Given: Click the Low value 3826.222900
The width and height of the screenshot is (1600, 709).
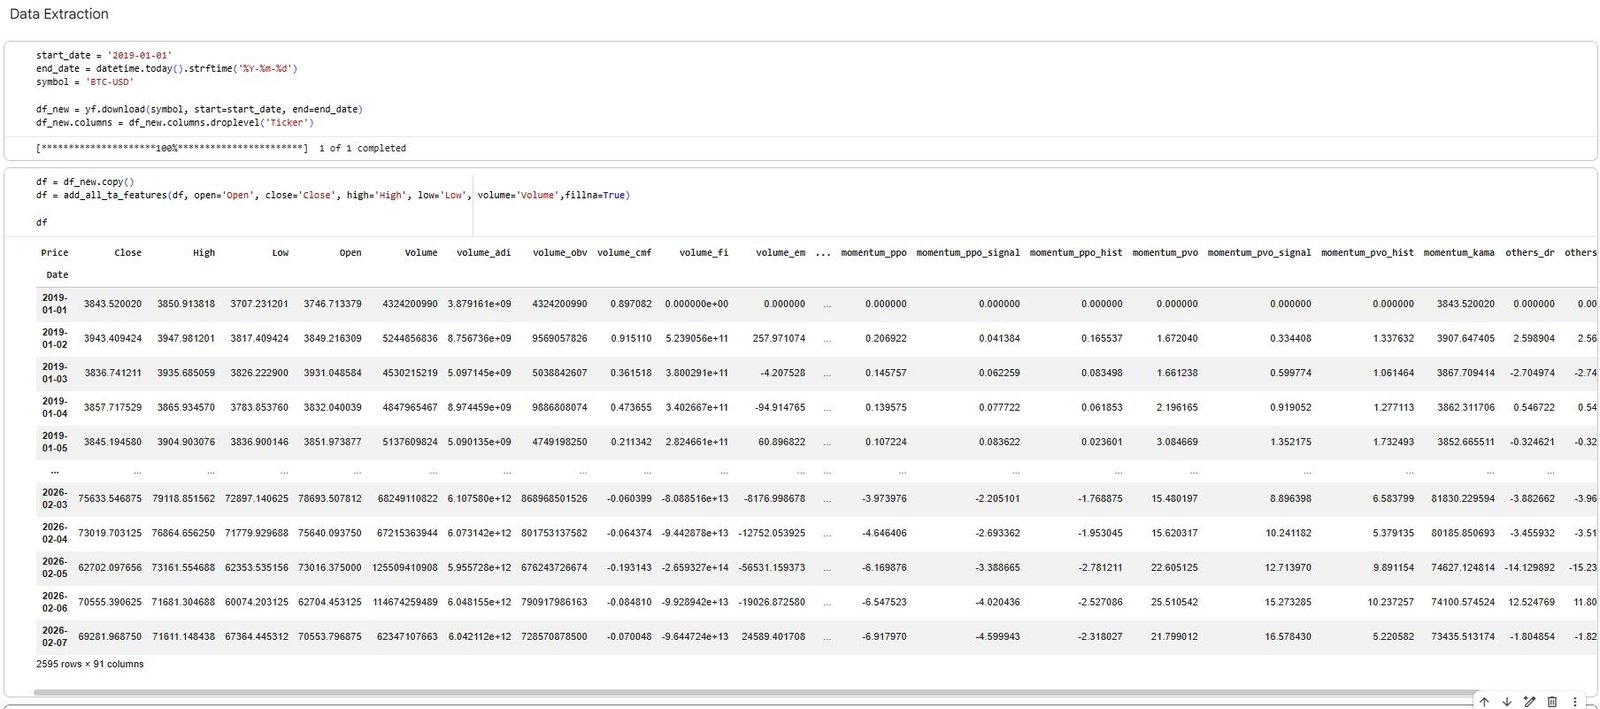Looking at the screenshot, I should coord(259,373).
